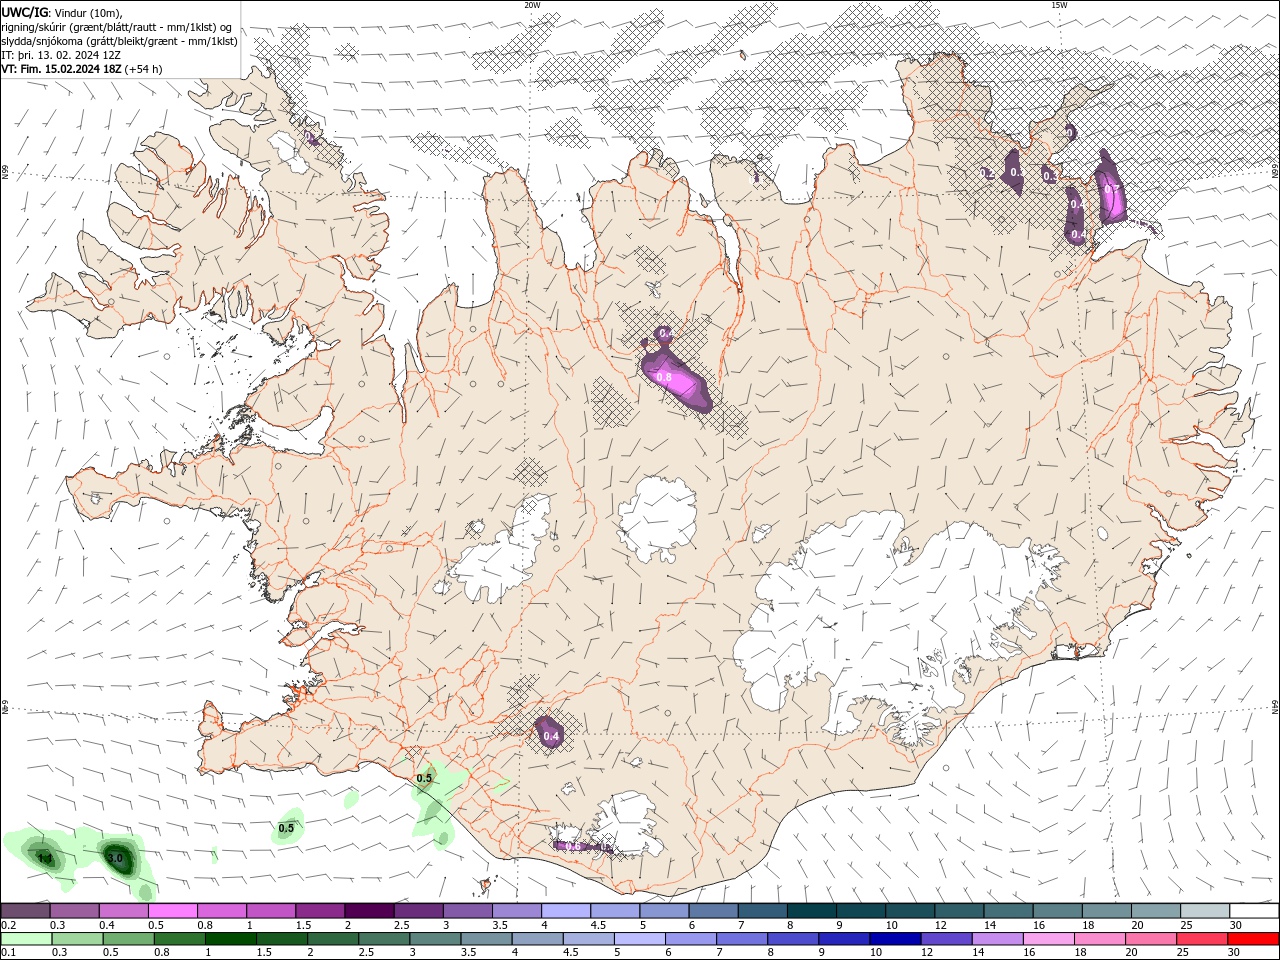The height and width of the screenshot is (960, 1280).
Task: Select the light lavender 4–4.5 snow swatch
Action: click(x=566, y=911)
